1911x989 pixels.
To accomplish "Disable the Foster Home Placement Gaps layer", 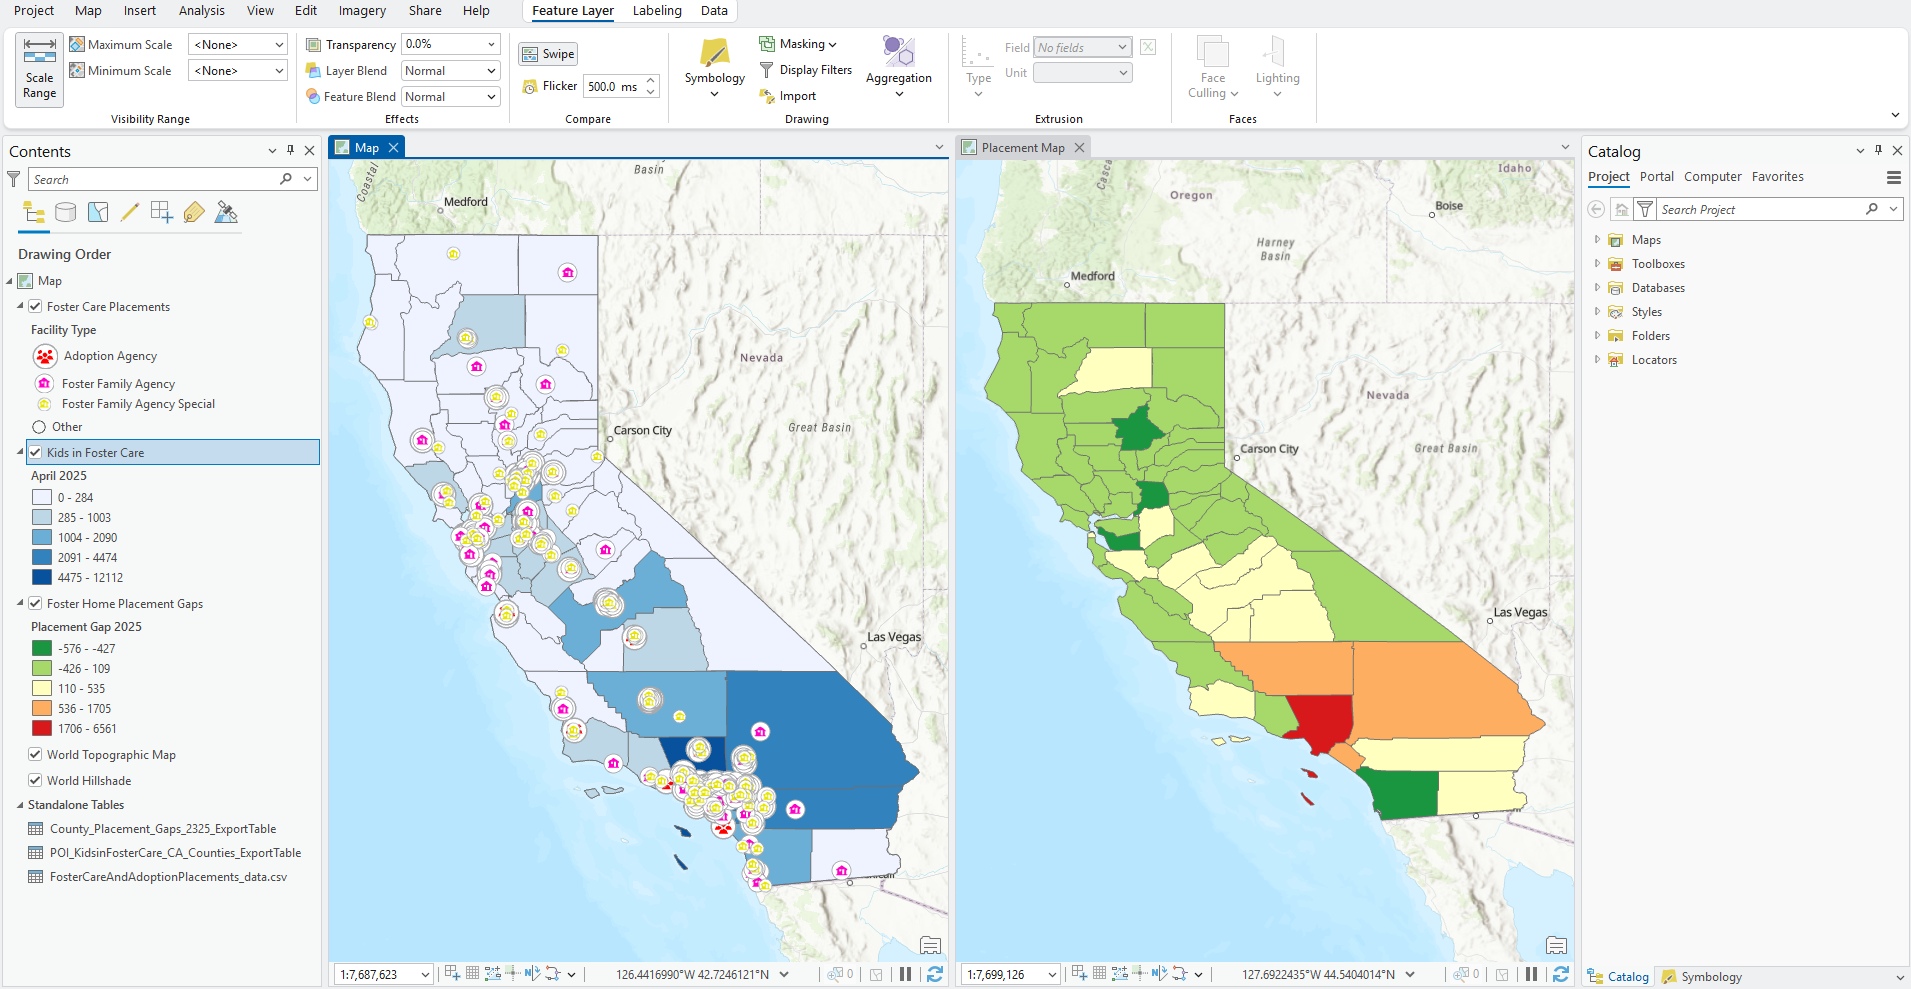I will pos(35,603).
